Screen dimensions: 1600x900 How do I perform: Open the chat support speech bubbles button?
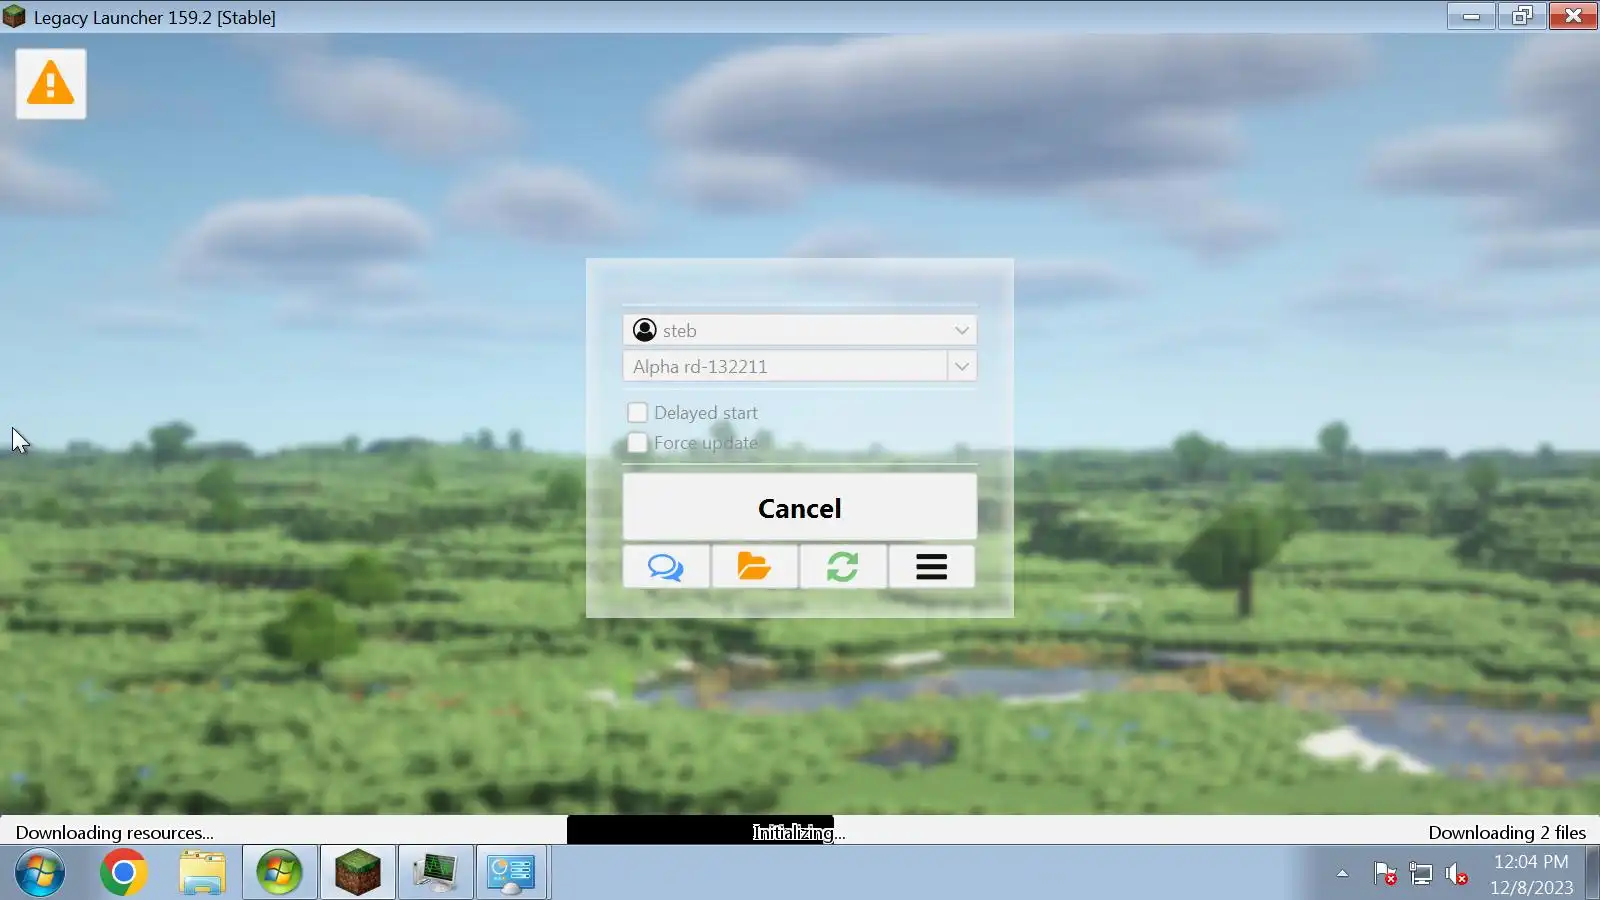tap(666, 567)
